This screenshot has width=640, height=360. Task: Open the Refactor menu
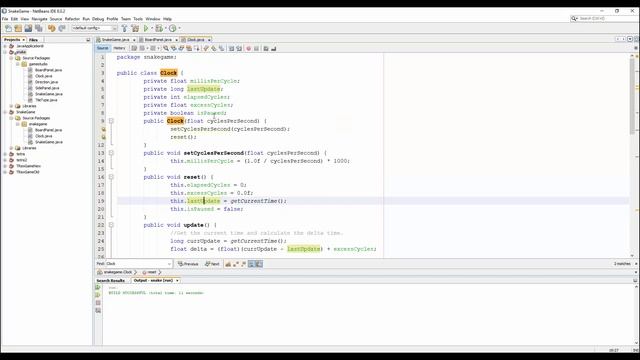(x=72, y=19)
